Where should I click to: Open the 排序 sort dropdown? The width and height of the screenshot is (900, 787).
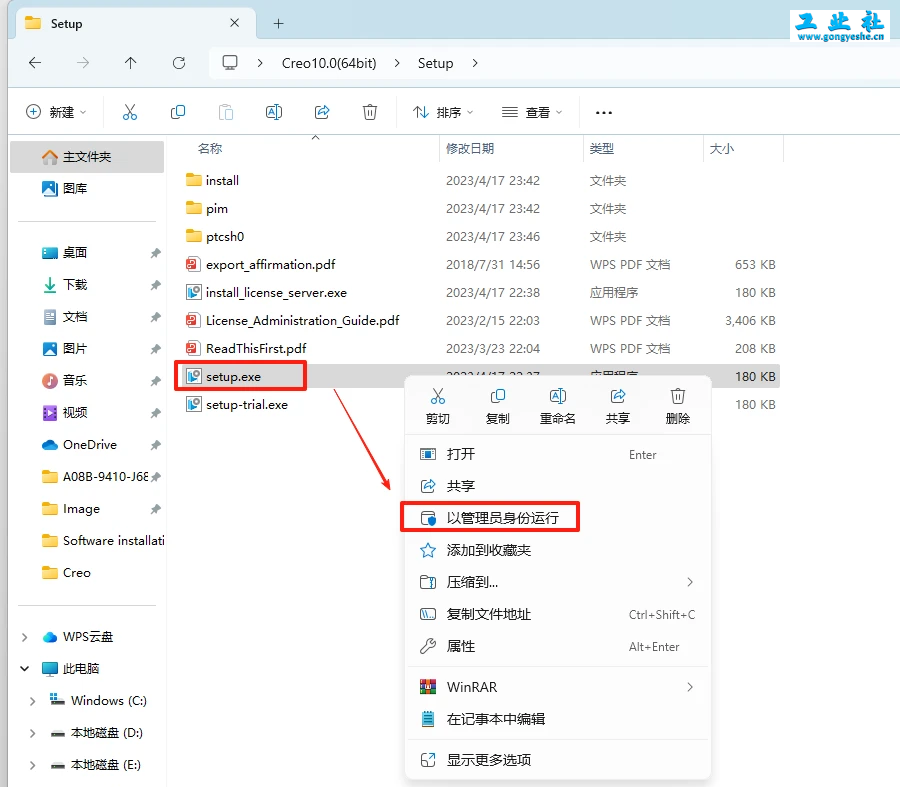coord(443,112)
